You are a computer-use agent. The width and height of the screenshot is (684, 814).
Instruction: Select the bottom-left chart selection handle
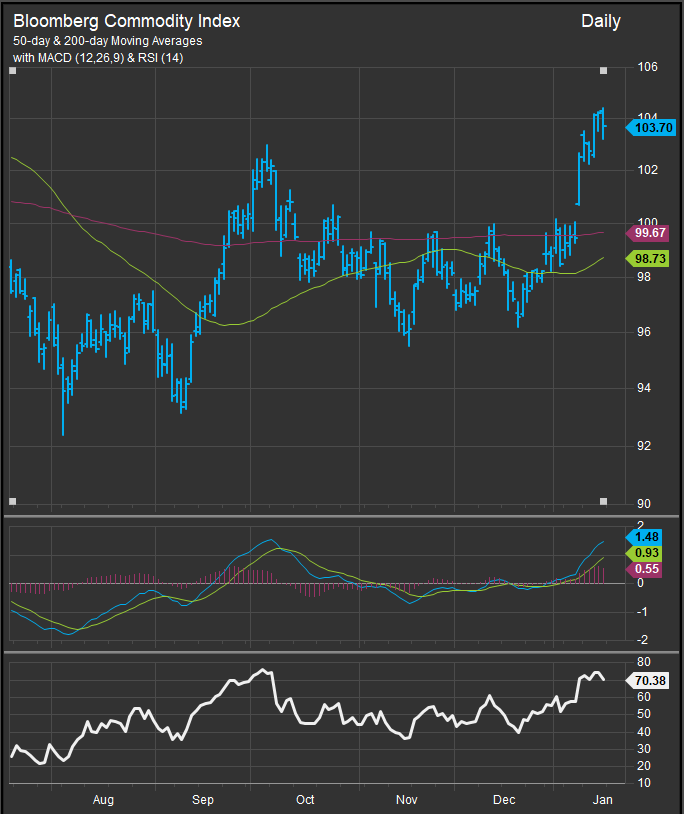click(x=13, y=501)
